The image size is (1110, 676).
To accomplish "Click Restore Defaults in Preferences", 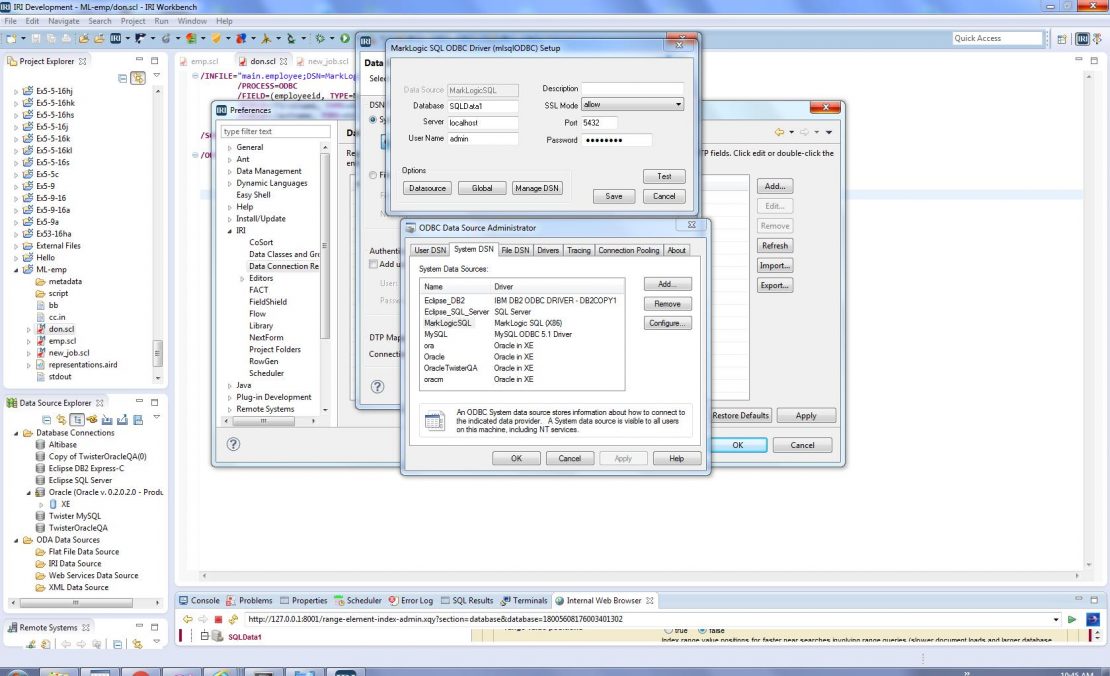I will point(740,416).
